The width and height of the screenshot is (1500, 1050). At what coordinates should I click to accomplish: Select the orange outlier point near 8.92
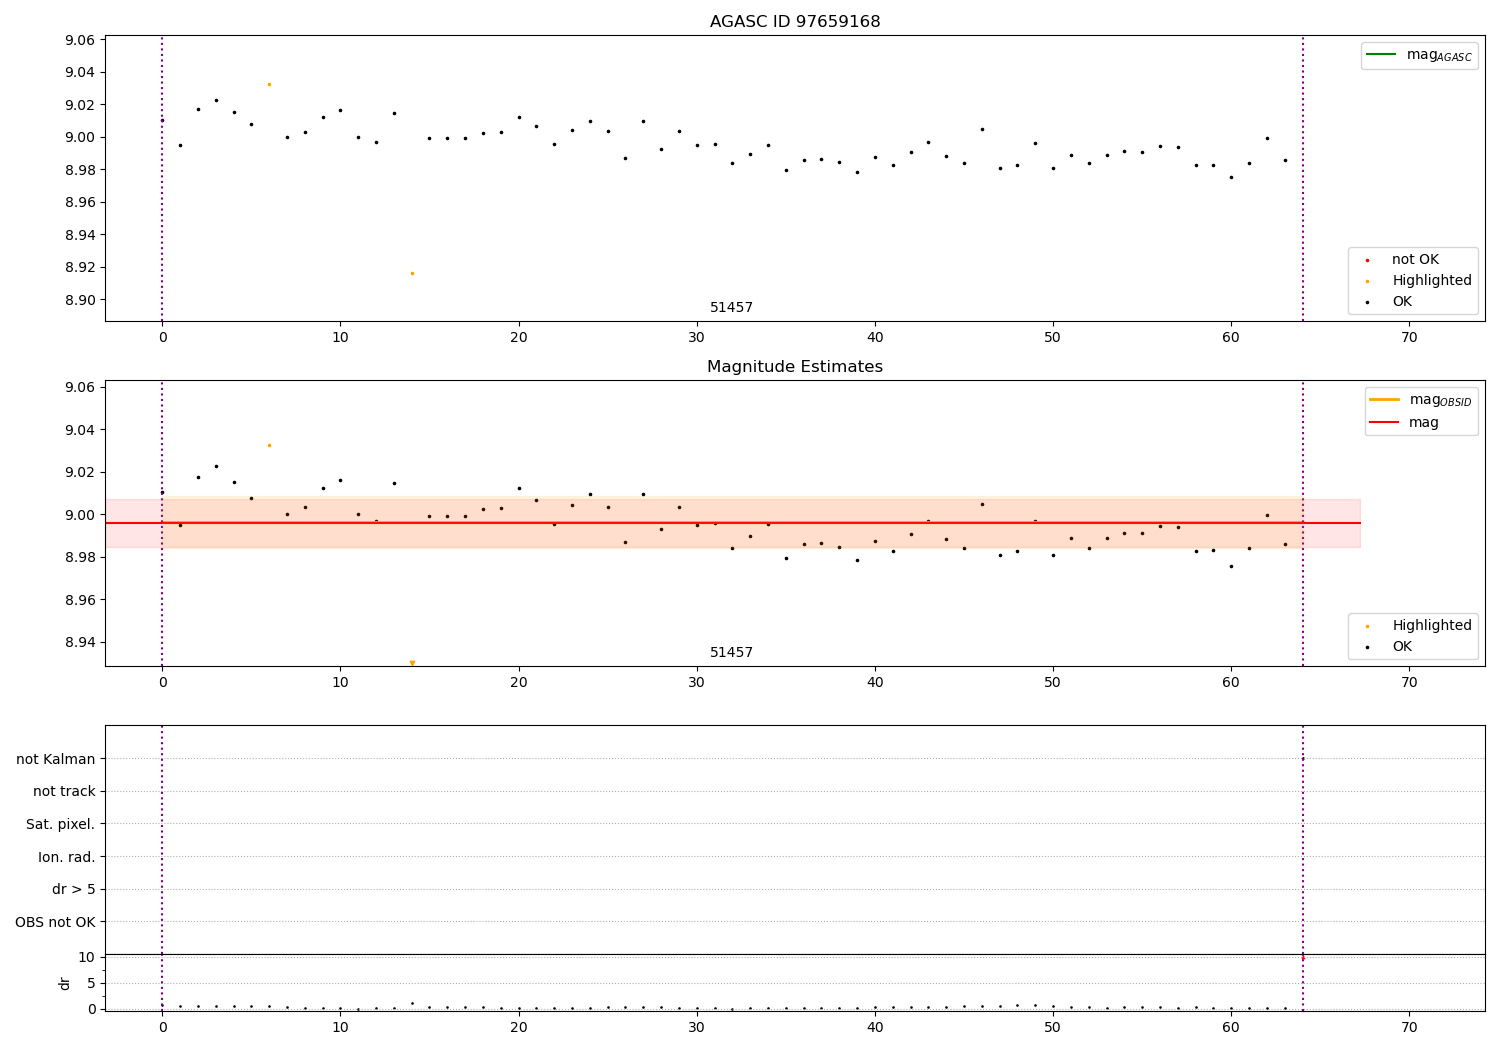tap(412, 273)
